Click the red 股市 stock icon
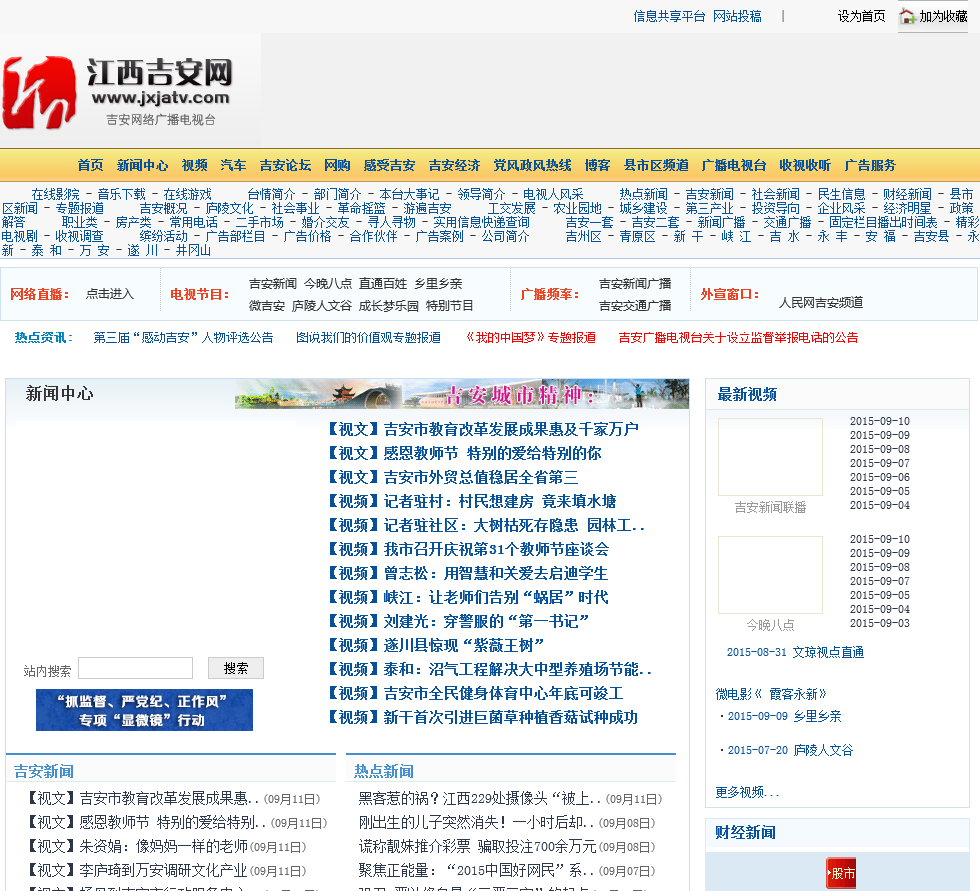This screenshot has width=980, height=891. [841, 873]
